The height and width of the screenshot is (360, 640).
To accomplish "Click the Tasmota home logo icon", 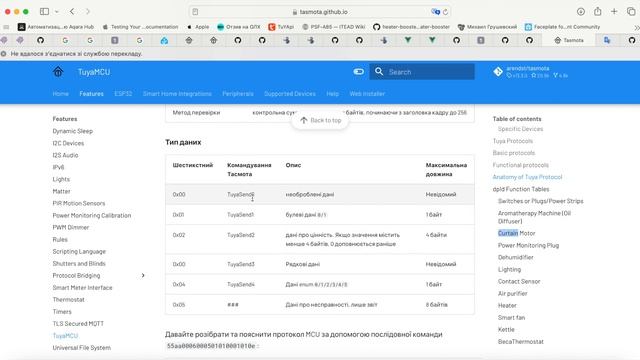I will click(x=58, y=72).
